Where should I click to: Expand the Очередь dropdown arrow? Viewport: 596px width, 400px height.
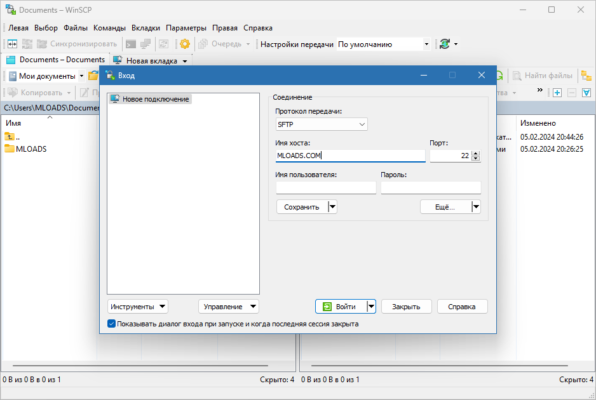(x=248, y=44)
